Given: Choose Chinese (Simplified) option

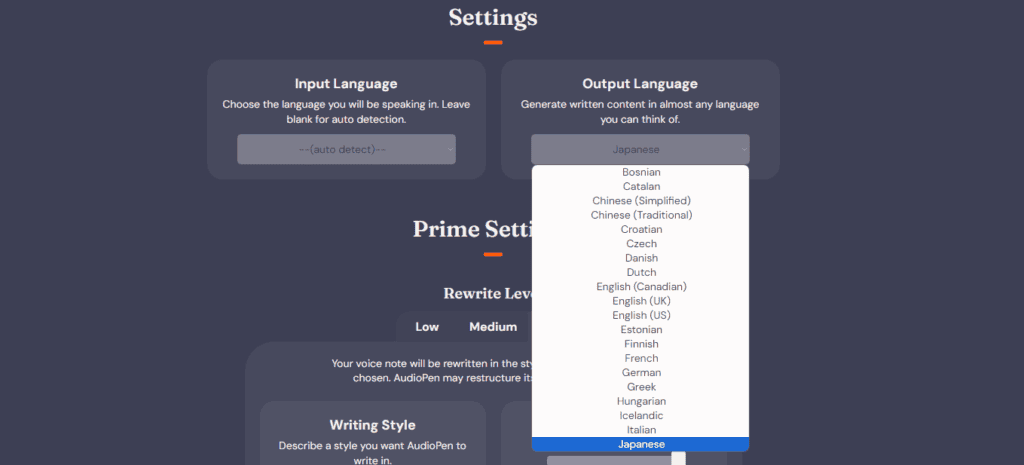Looking at the screenshot, I should pos(641,200).
